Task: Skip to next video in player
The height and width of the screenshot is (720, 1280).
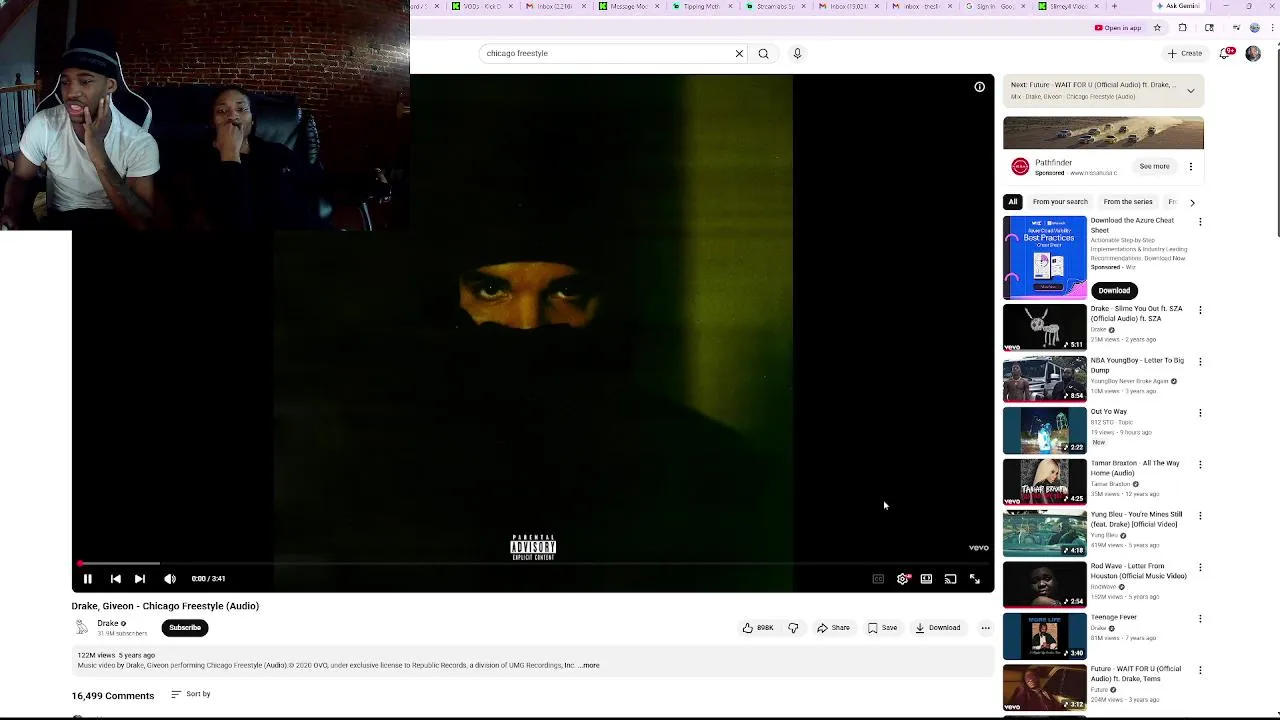Action: click(x=140, y=579)
